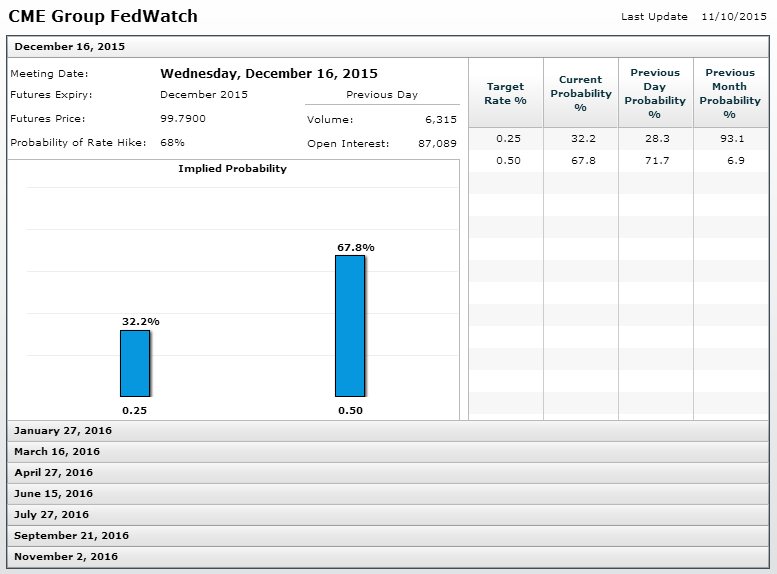Select the 0.25 target rate cell
The image size is (777, 574).
click(x=508, y=138)
